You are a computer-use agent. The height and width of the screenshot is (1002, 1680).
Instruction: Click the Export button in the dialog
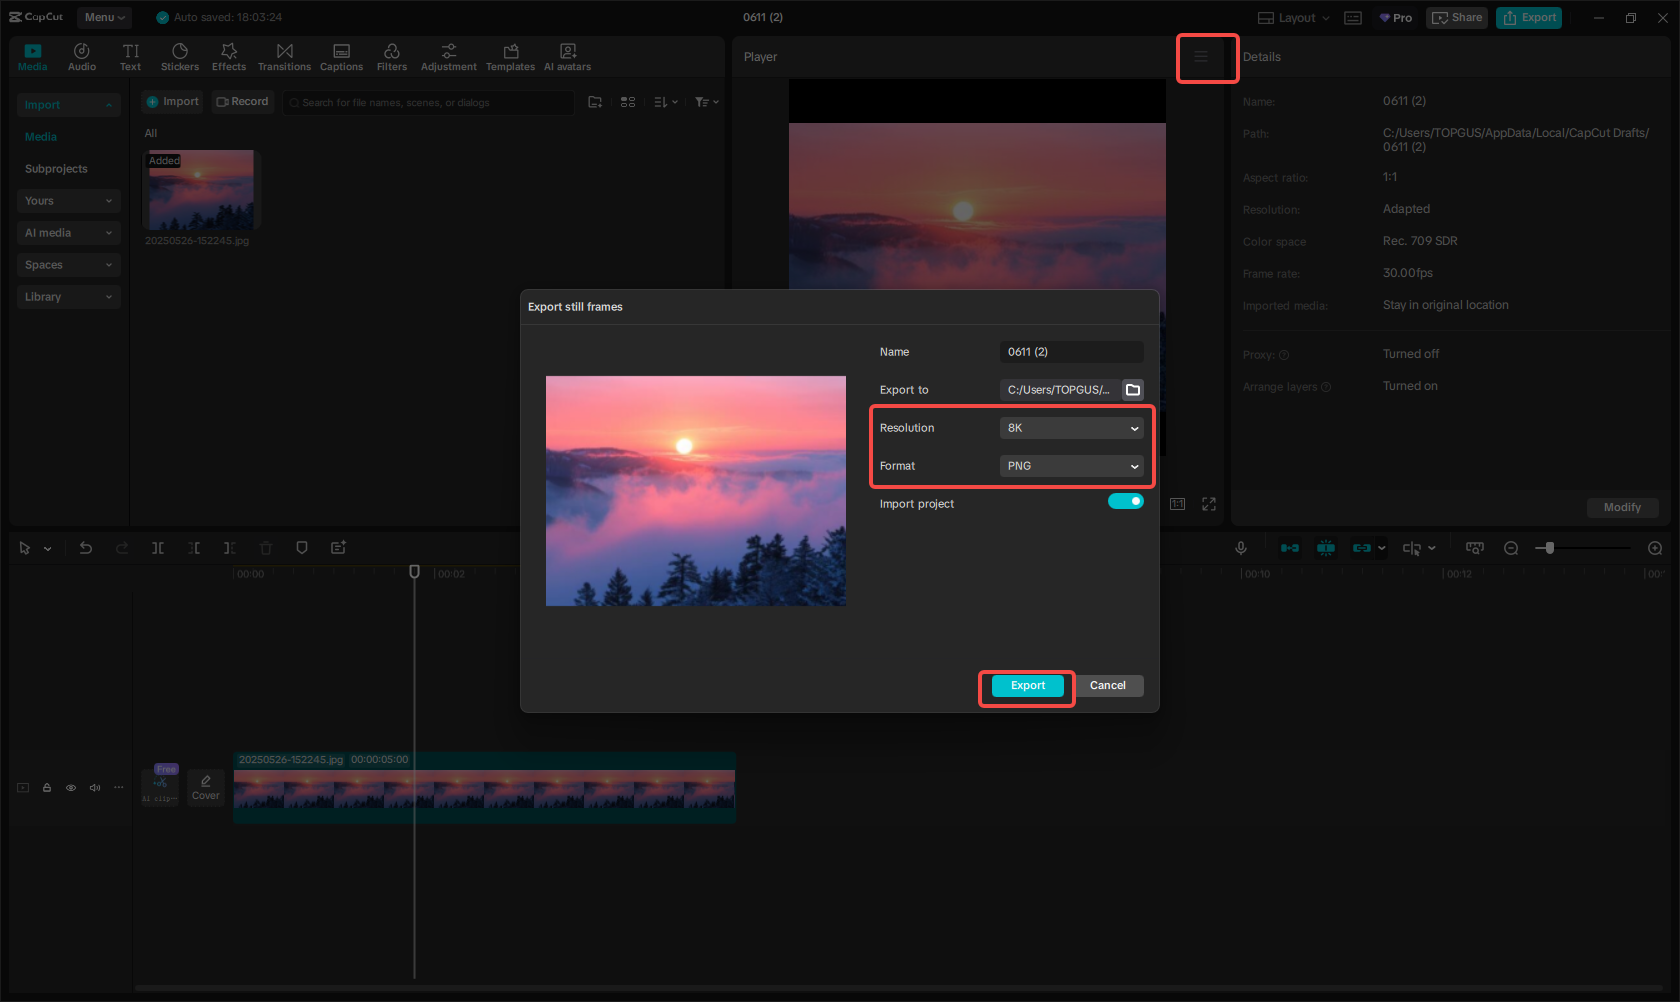(x=1026, y=686)
